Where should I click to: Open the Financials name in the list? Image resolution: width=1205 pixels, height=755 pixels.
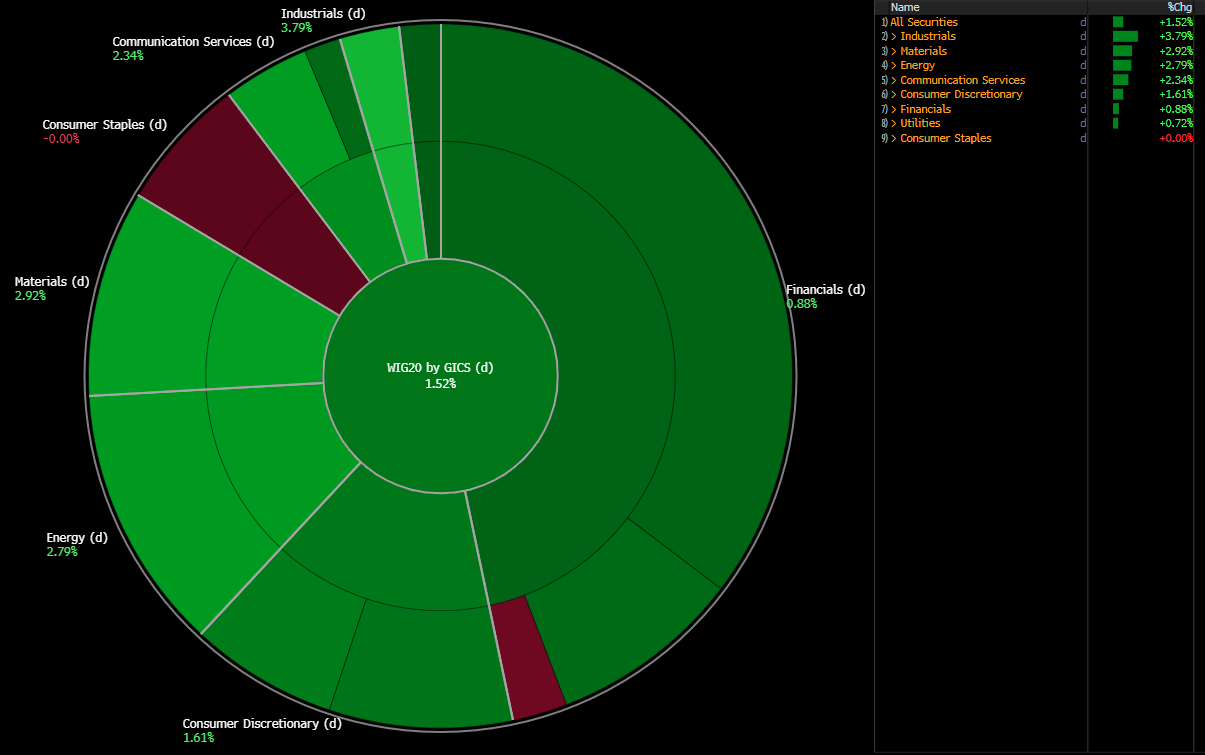pyautogui.click(x=926, y=109)
